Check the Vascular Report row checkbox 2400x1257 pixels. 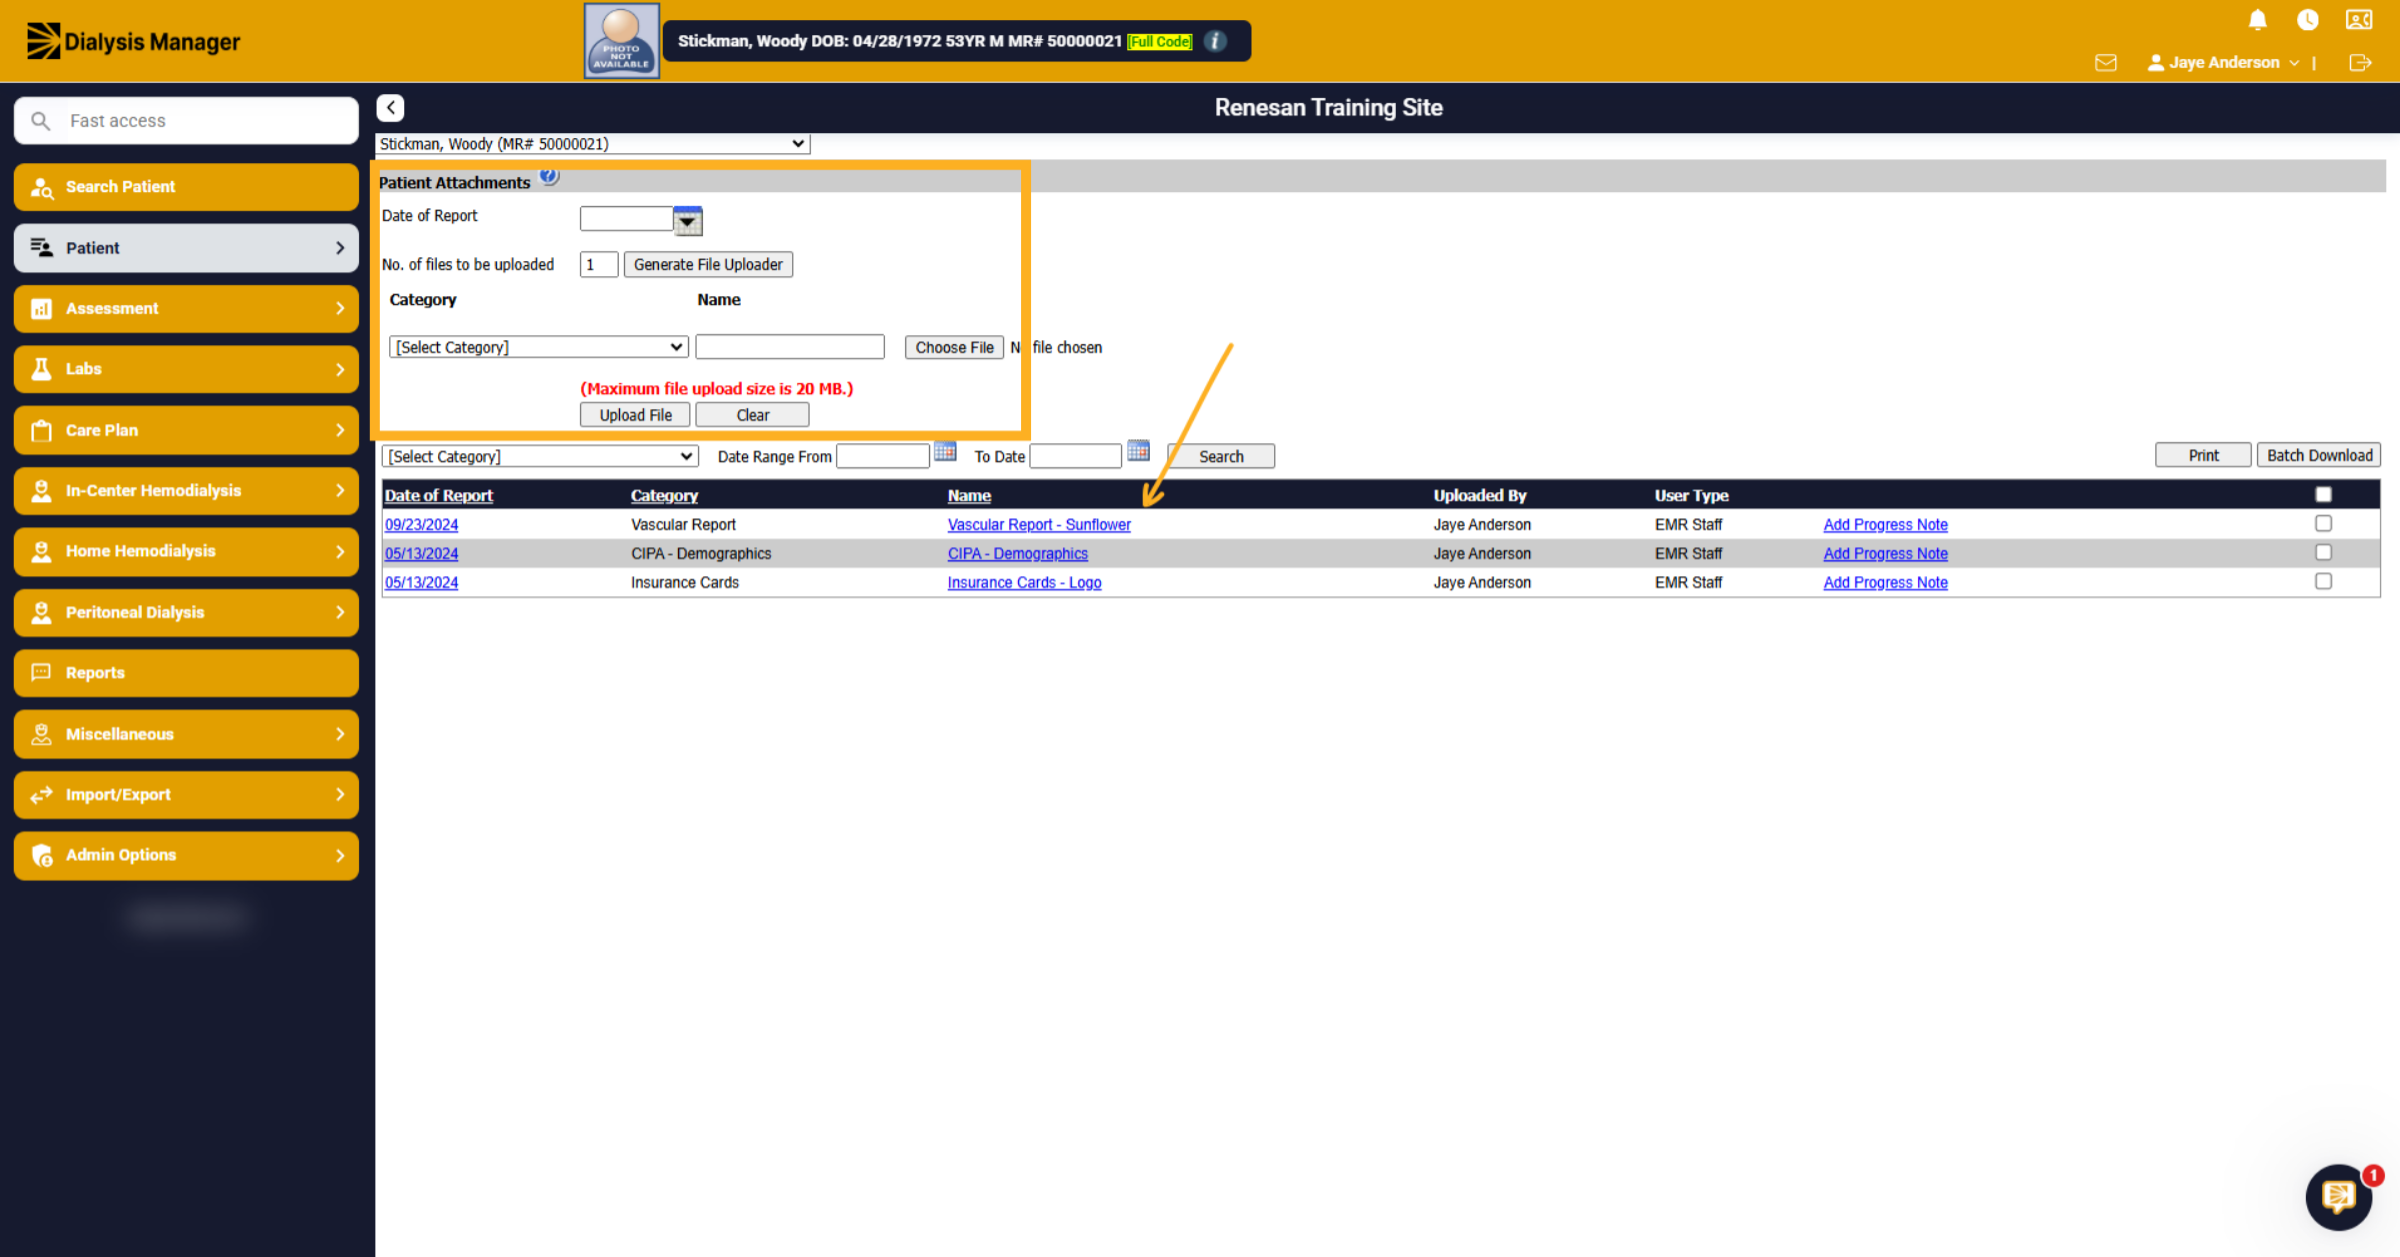pyautogui.click(x=2323, y=524)
